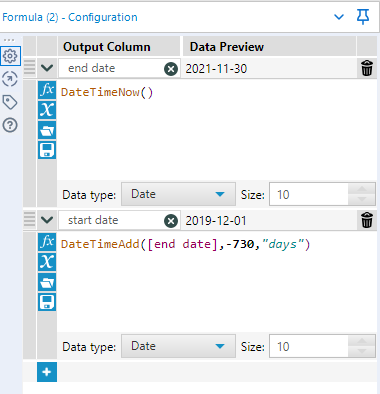
Task: Open the Help question mark icon
Action: [10, 125]
